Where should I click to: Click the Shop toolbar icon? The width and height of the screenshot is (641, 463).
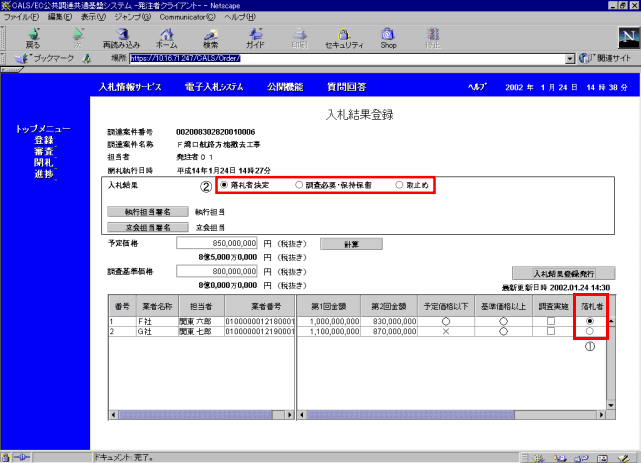[388, 38]
